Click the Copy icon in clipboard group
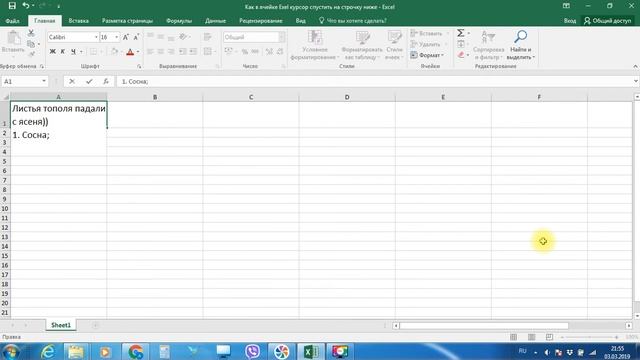 [x=31, y=44]
